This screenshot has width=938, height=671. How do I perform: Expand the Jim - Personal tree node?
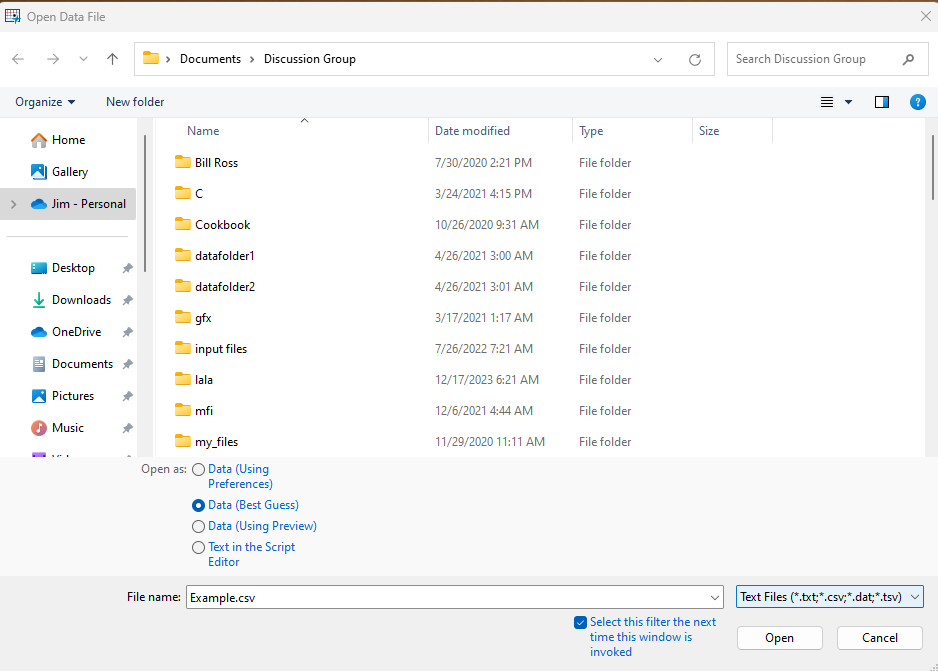(x=14, y=204)
